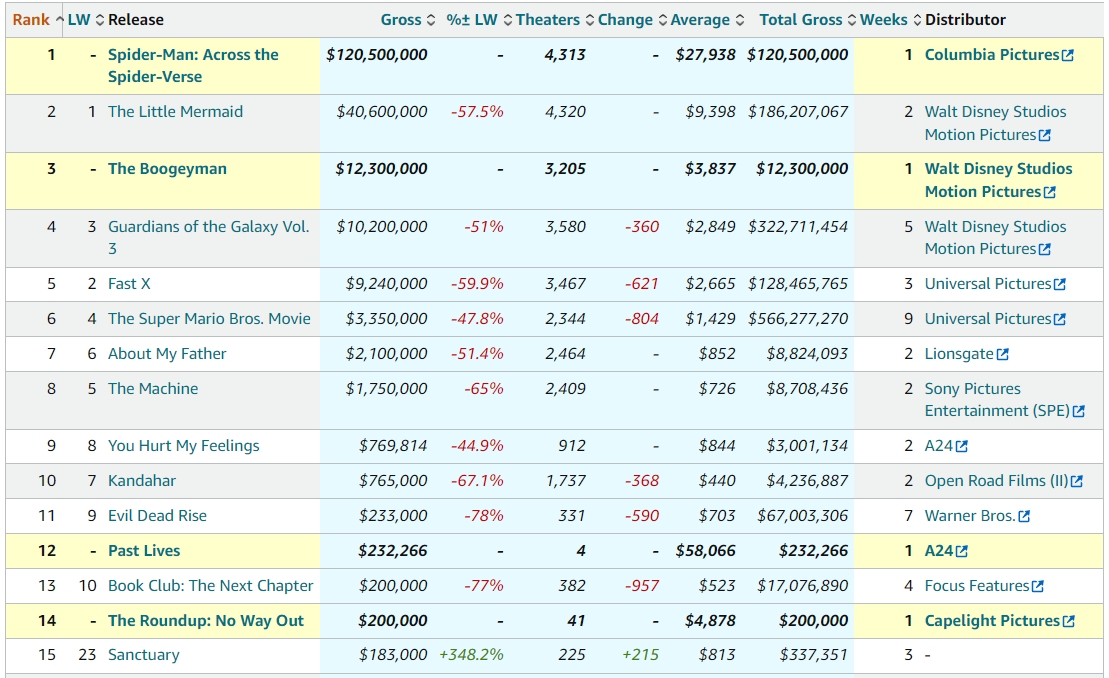Click external link icon beside Warner Bros.
The image size is (1109, 678).
tap(1023, 517)
